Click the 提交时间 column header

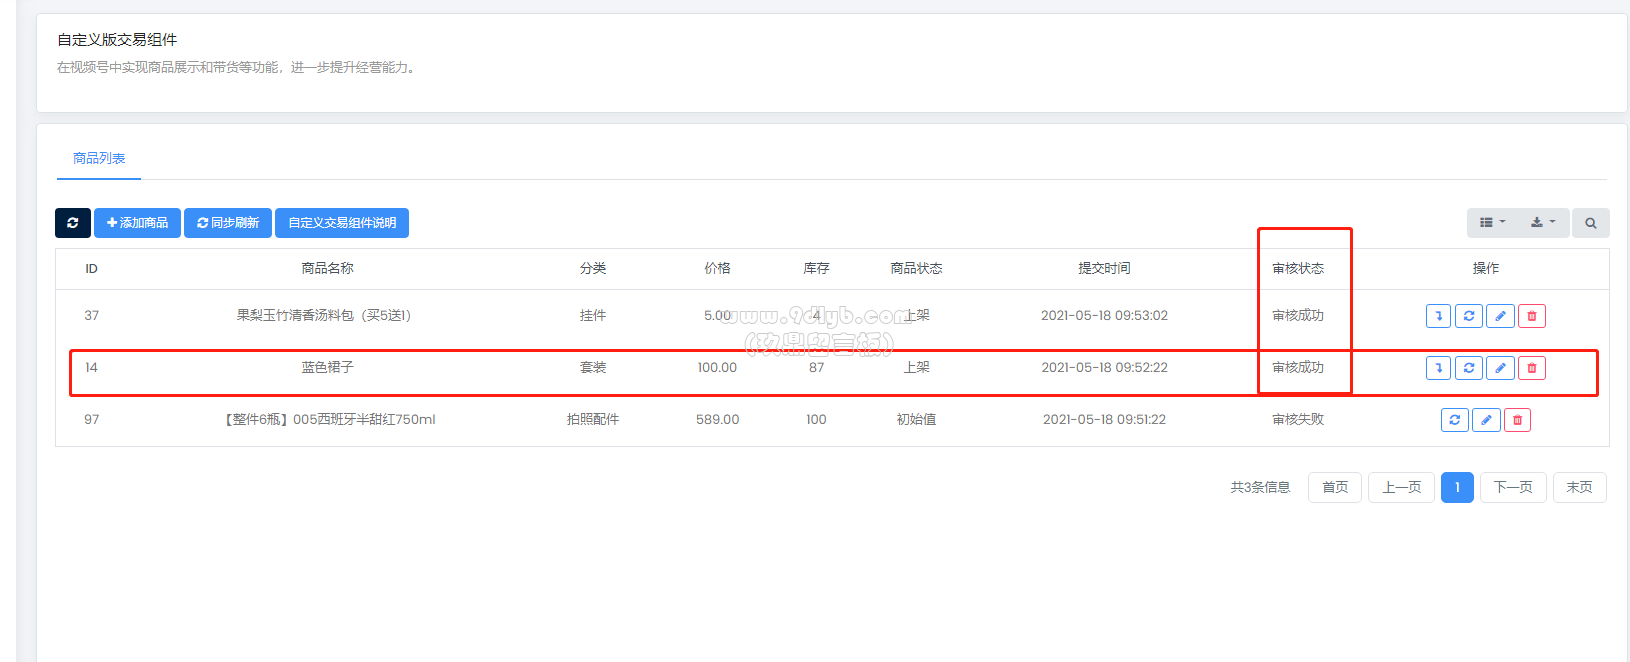click(1104, 268)
